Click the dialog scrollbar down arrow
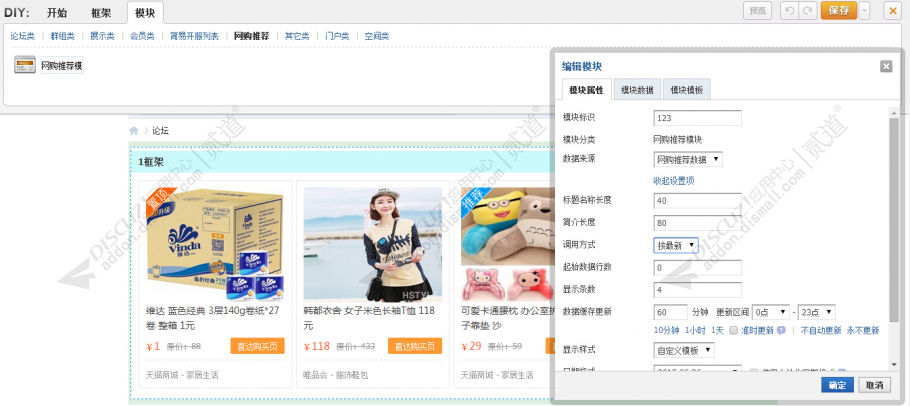 894,364
